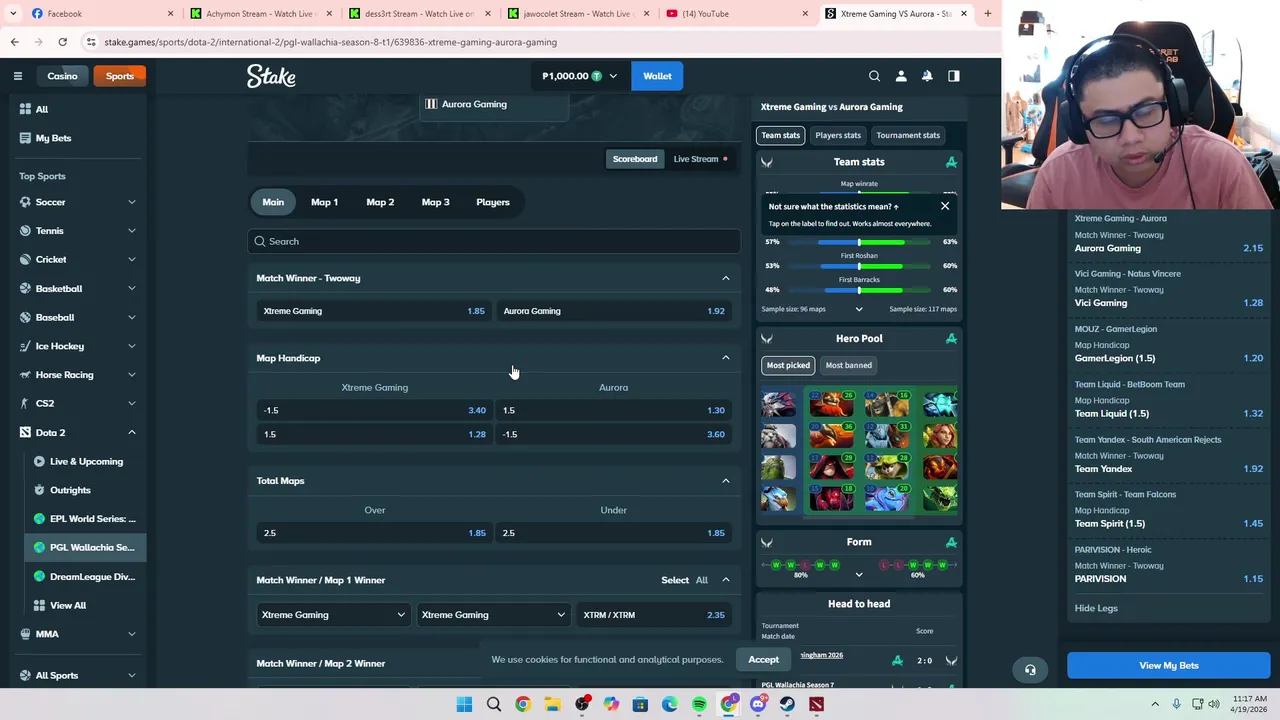
Task: Collapse Match Winner - Twoway section
Action: pos(726,278)
